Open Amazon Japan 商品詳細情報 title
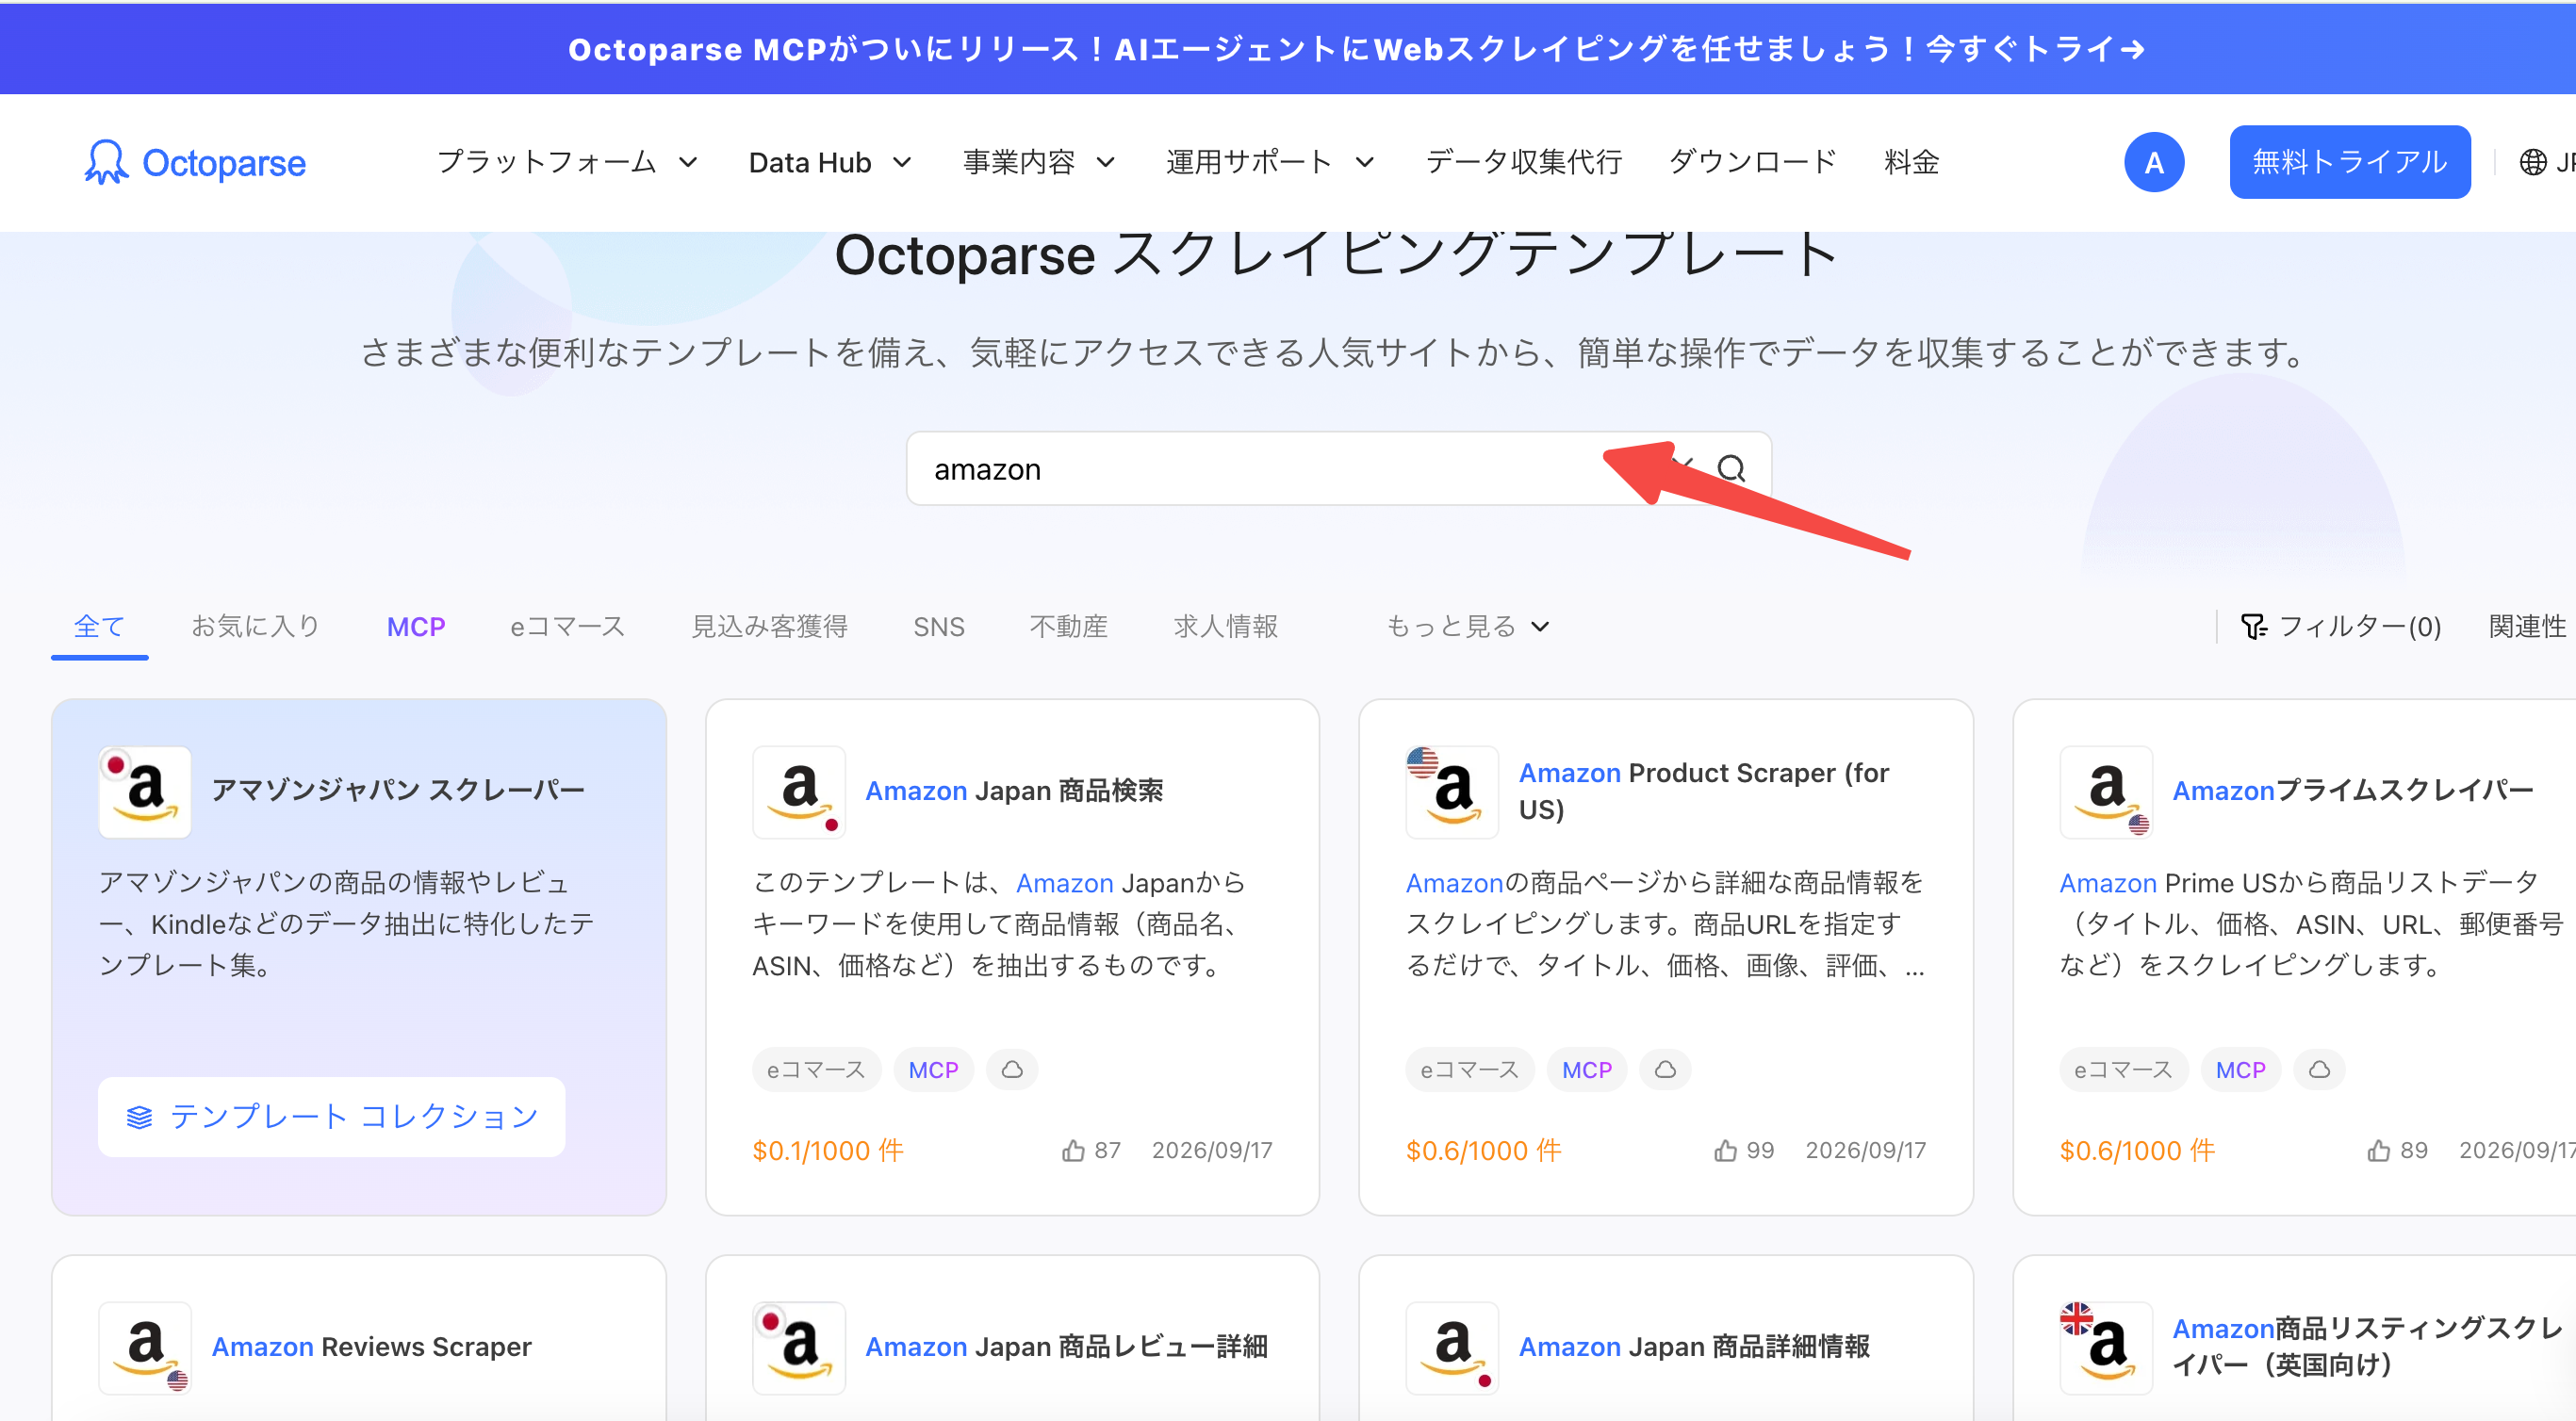2576x1421 pixels. 1693,1347
